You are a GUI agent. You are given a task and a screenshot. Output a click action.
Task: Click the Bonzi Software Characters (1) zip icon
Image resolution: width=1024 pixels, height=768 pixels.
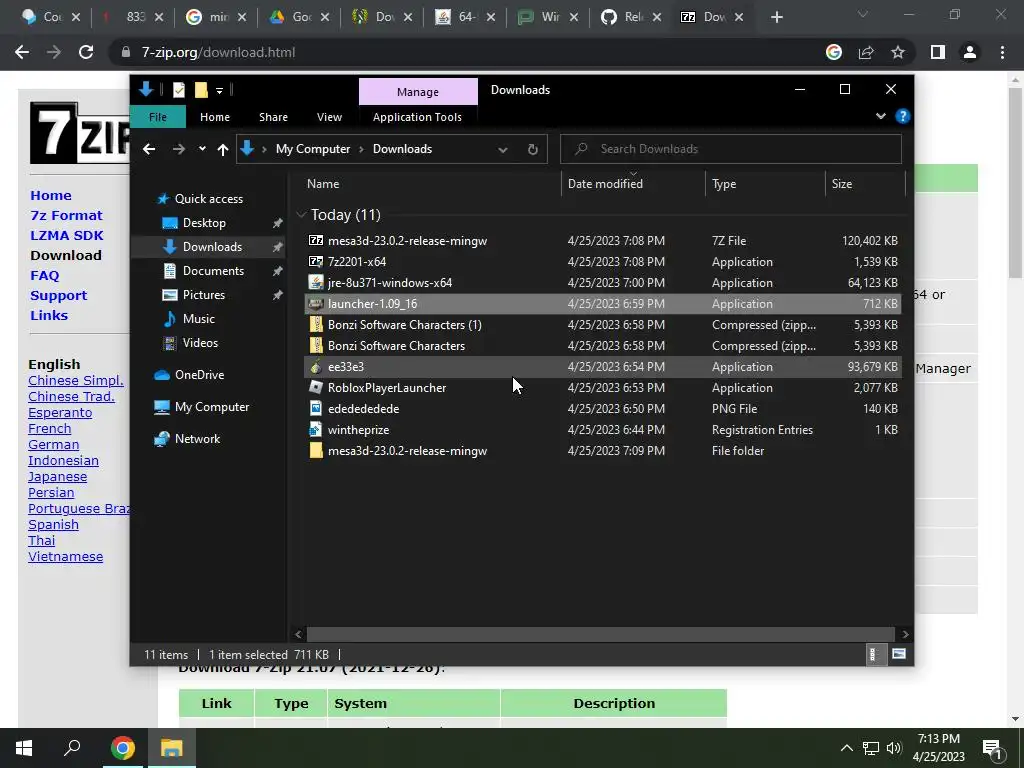pyautogui.click(x=316, y=325)
